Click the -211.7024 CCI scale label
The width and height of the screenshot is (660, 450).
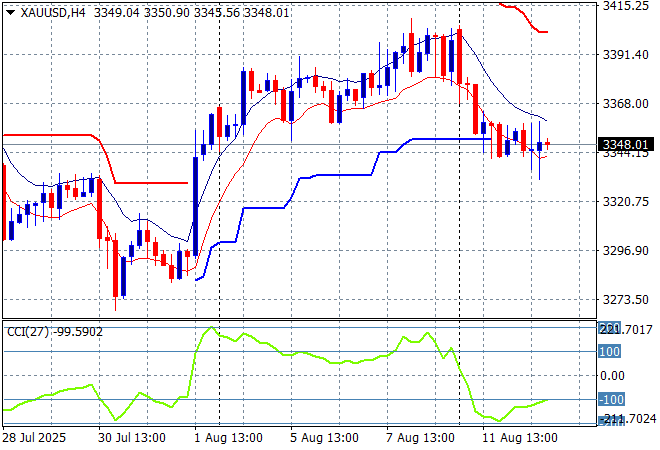coord(627,419)
